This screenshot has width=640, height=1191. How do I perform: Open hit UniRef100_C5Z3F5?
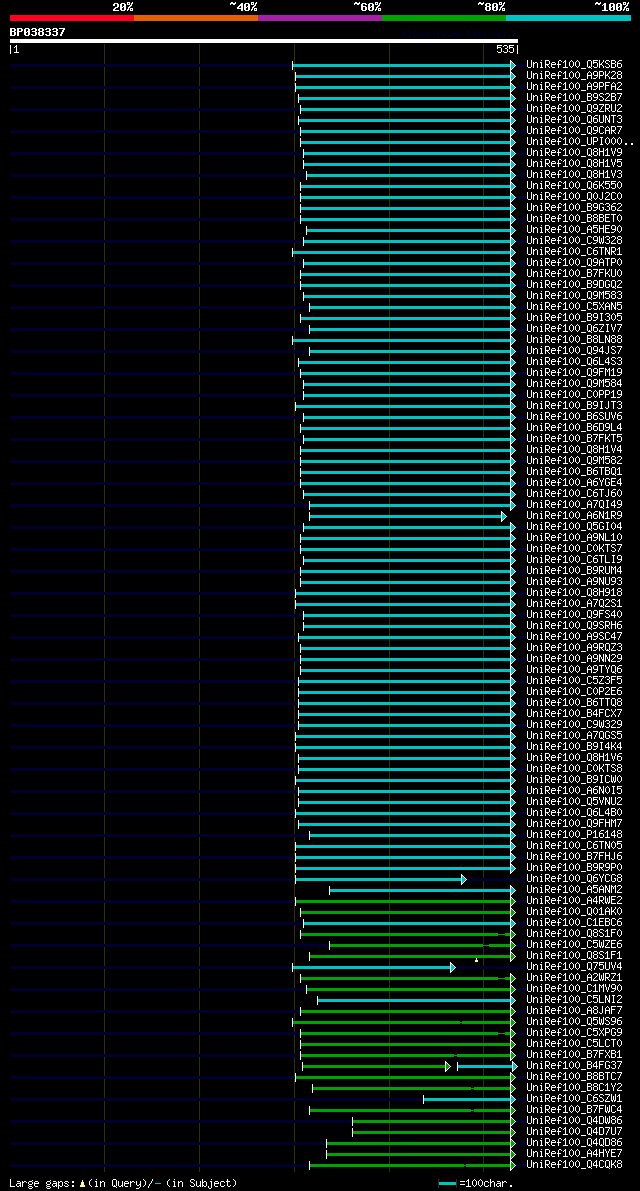[574, 681]
